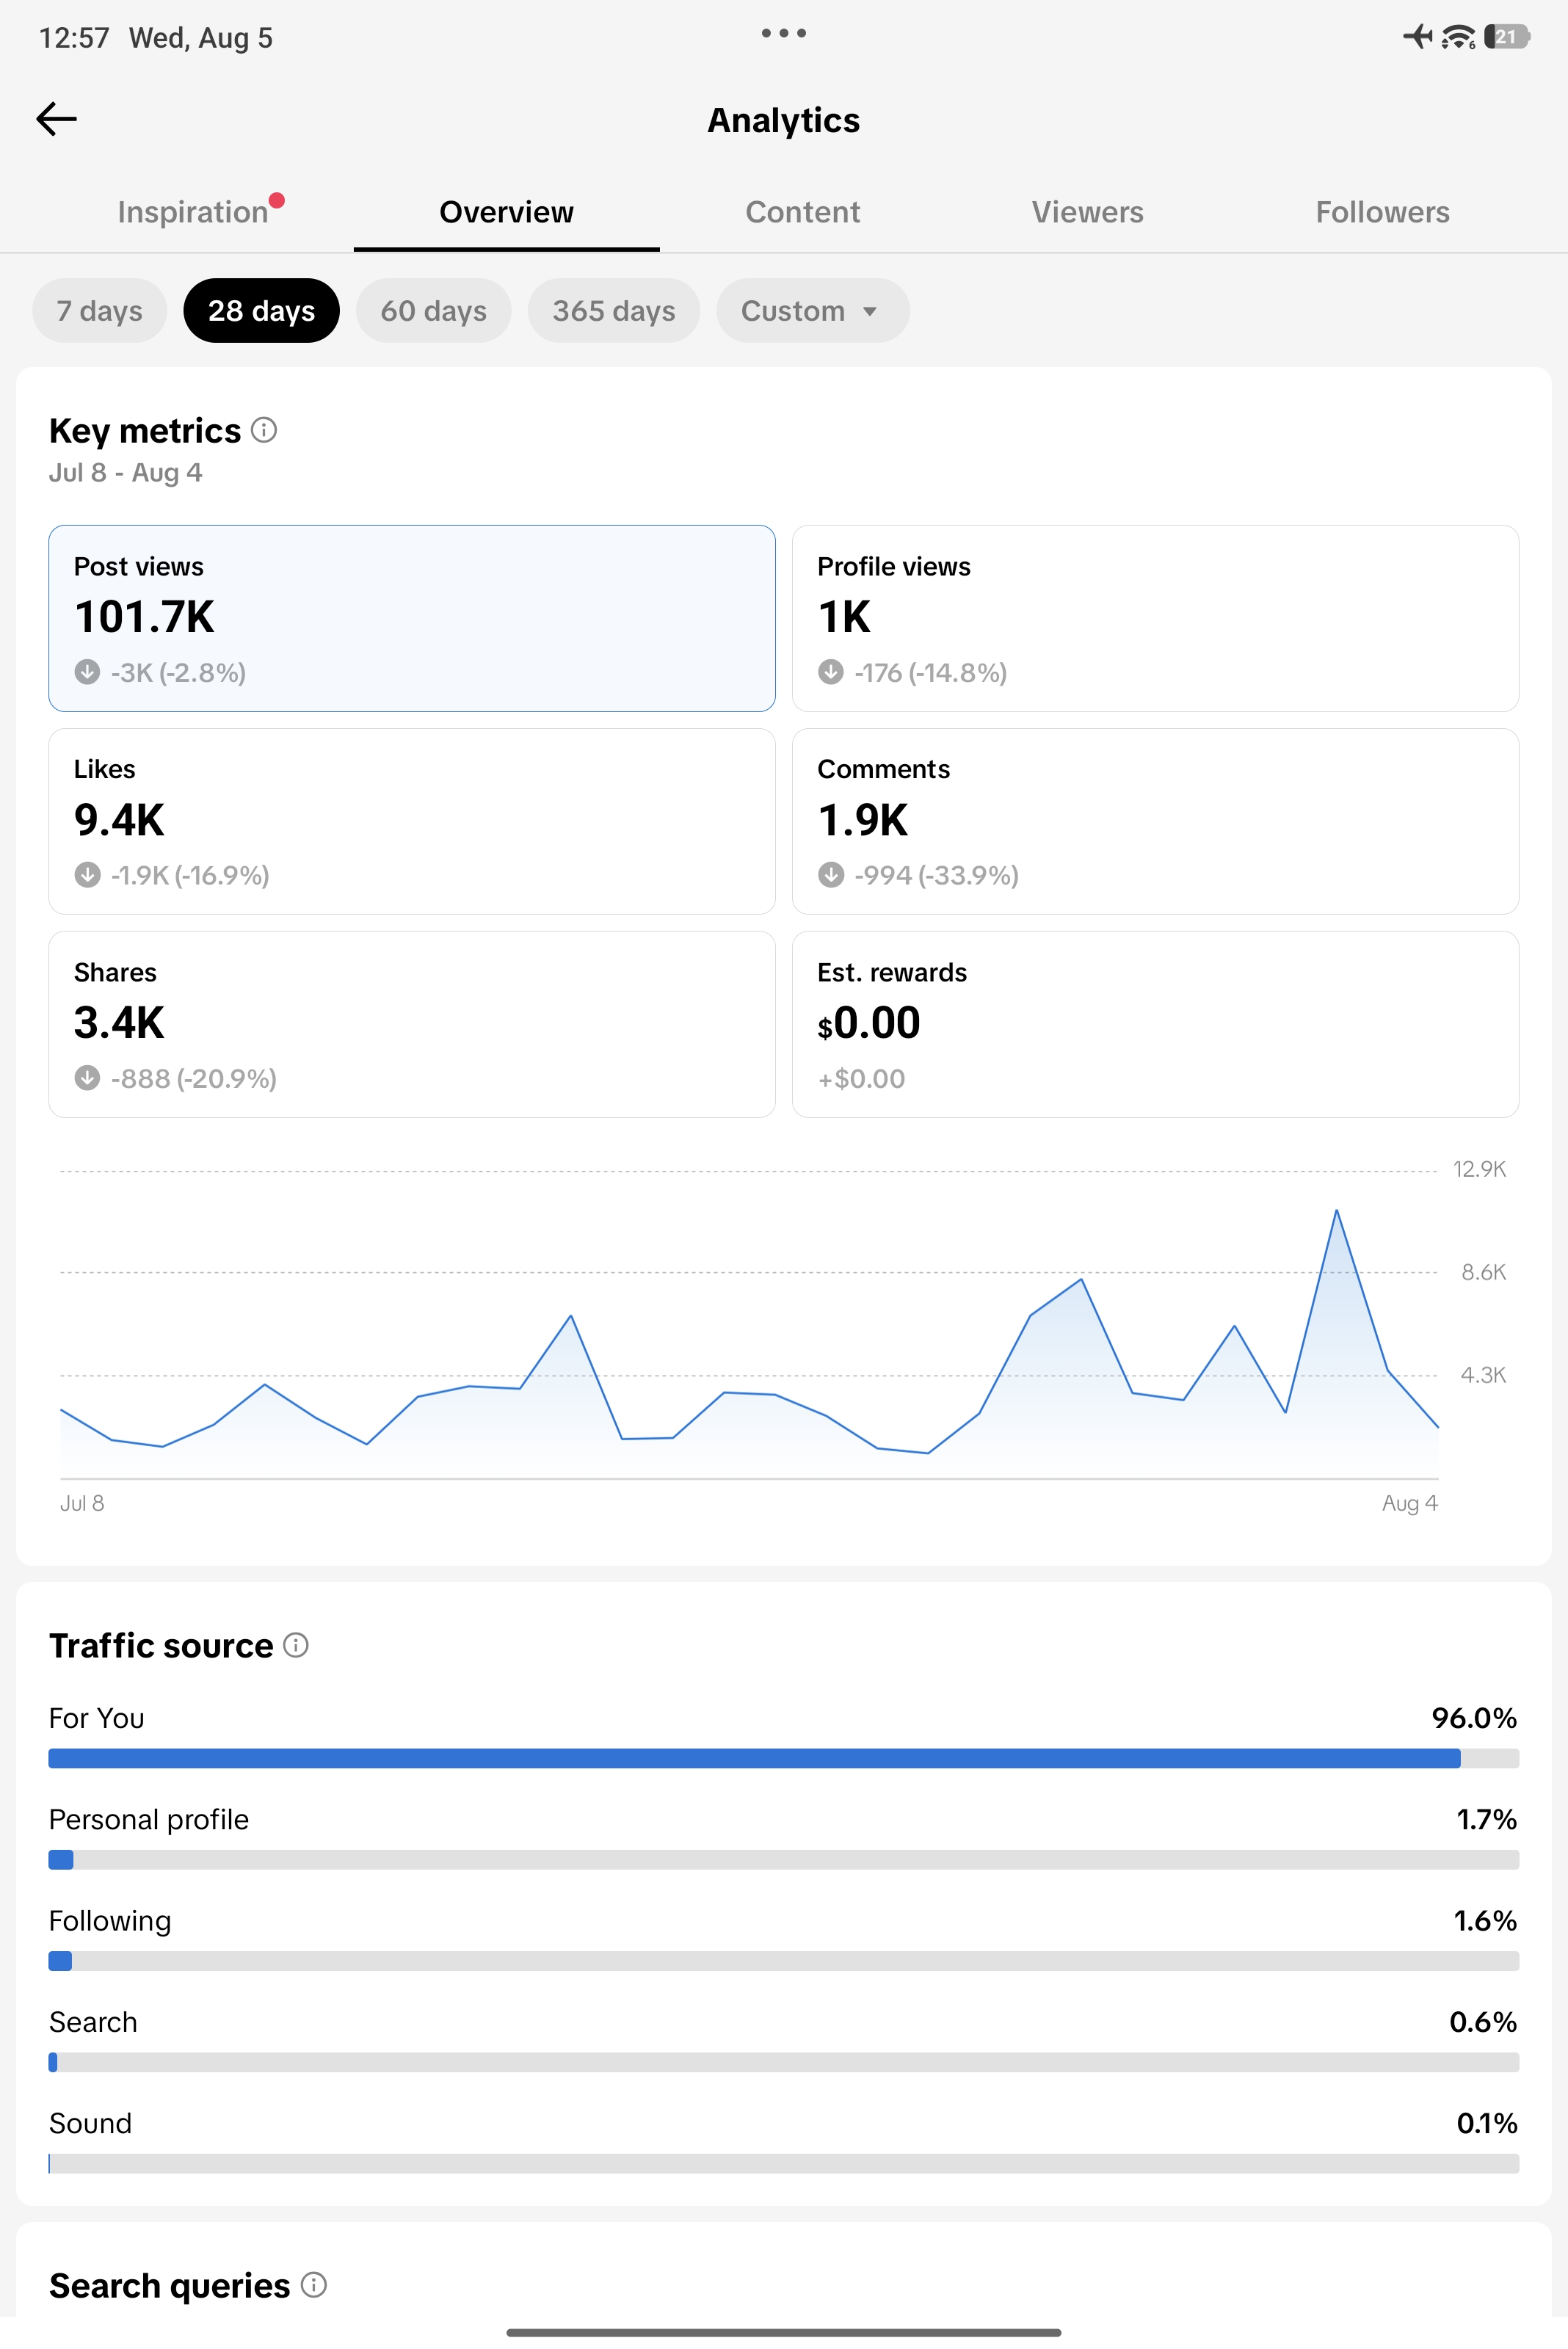Switch to the Content tab
Screen dimensions: 1568x2349
click(803, 212)
